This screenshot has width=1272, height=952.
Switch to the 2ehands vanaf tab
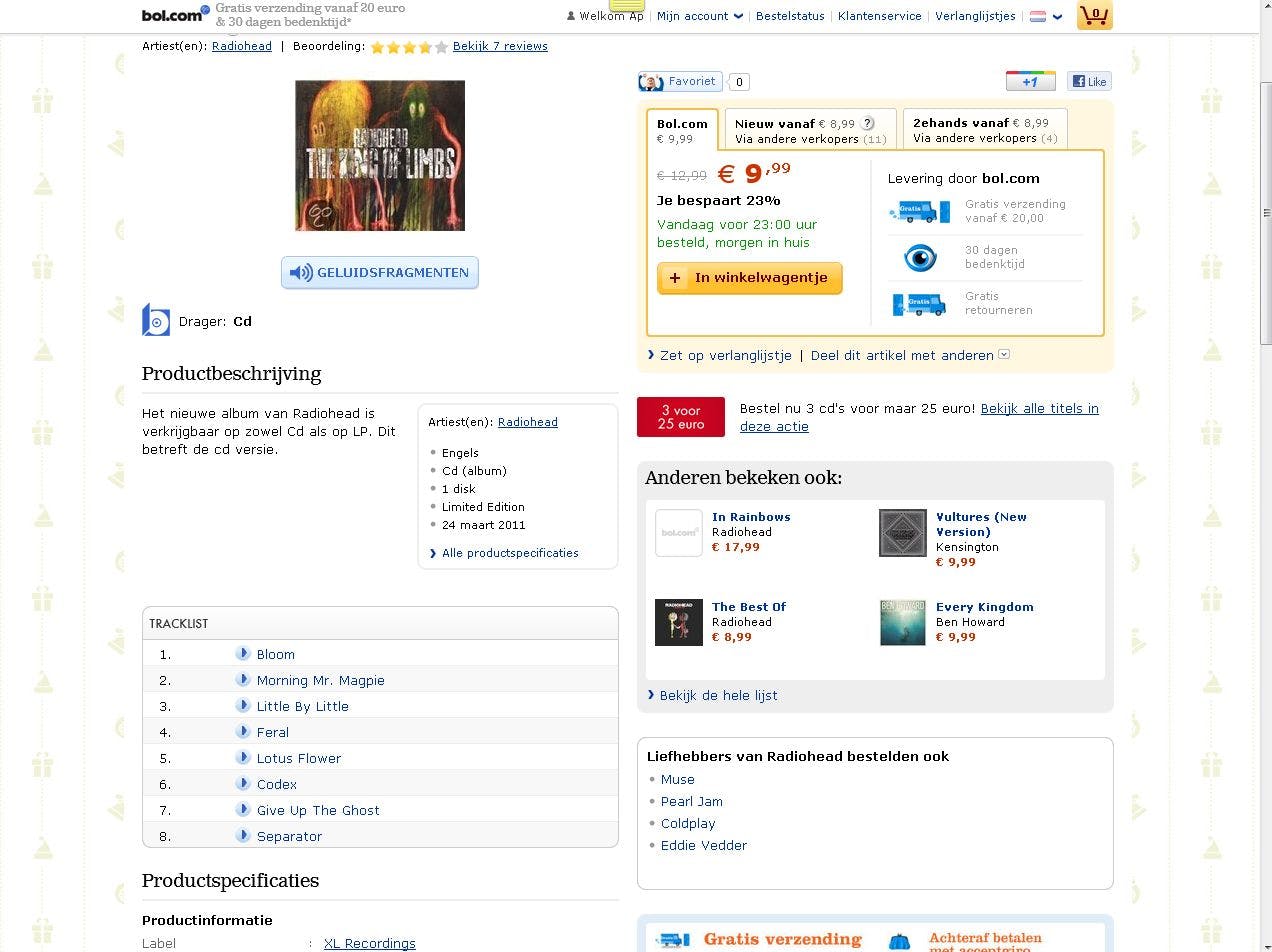point(985,130)
